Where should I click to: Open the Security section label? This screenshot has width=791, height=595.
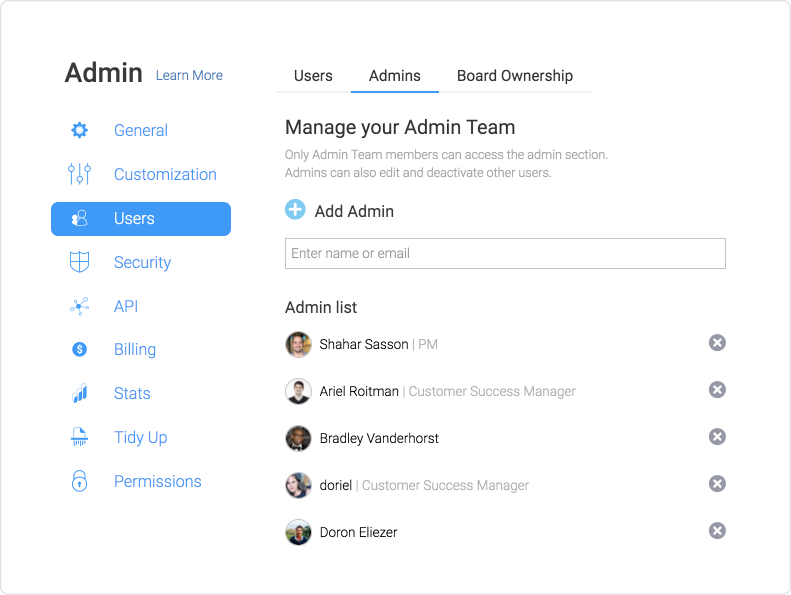click(x=142, y=262)
